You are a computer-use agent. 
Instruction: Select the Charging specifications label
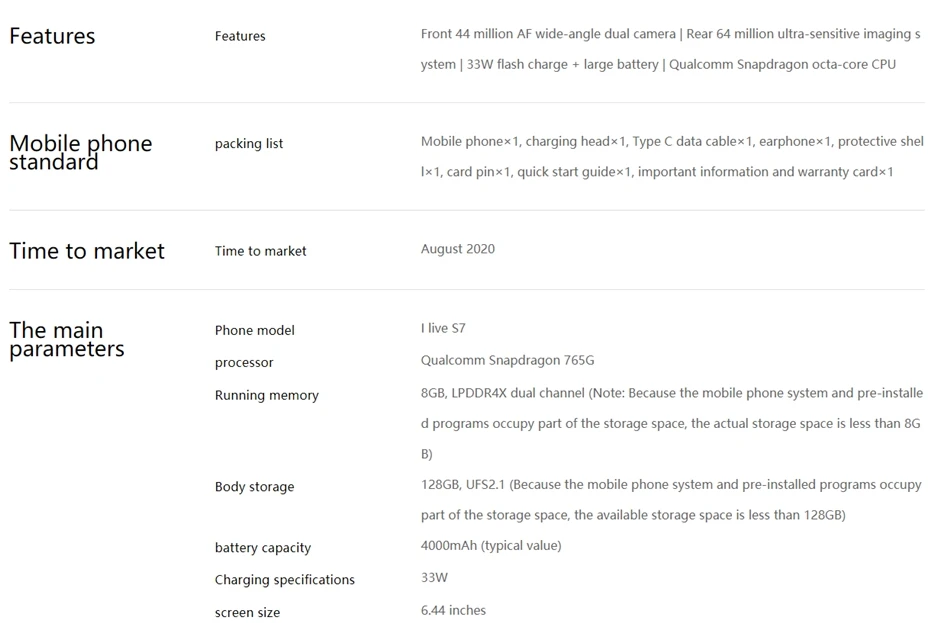pos(285,580)
